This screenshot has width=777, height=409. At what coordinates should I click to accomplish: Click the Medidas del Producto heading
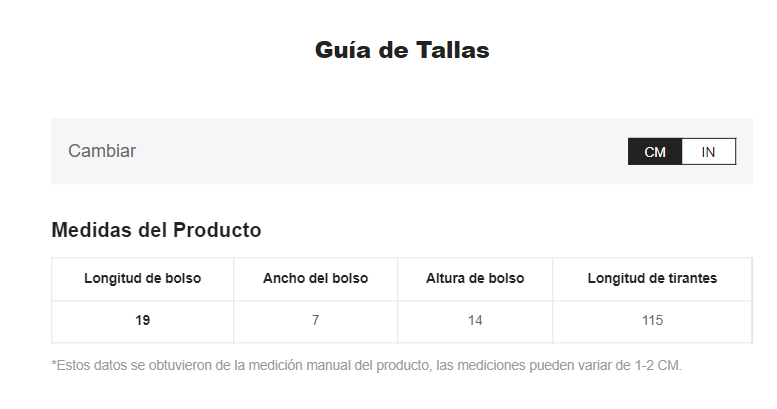pyautogui.click(x=156, y=230)
